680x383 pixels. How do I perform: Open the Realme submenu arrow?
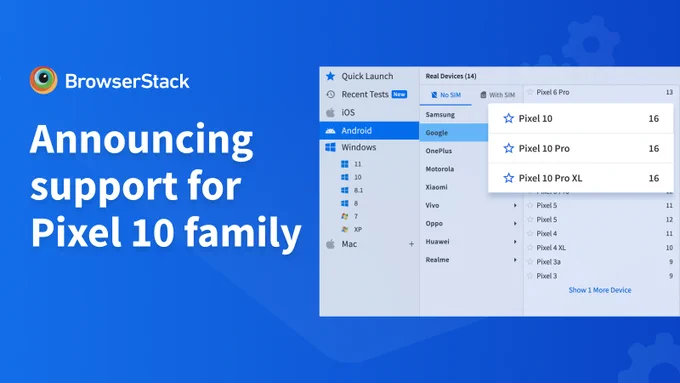pyautogui.click(x=515, y=260)
